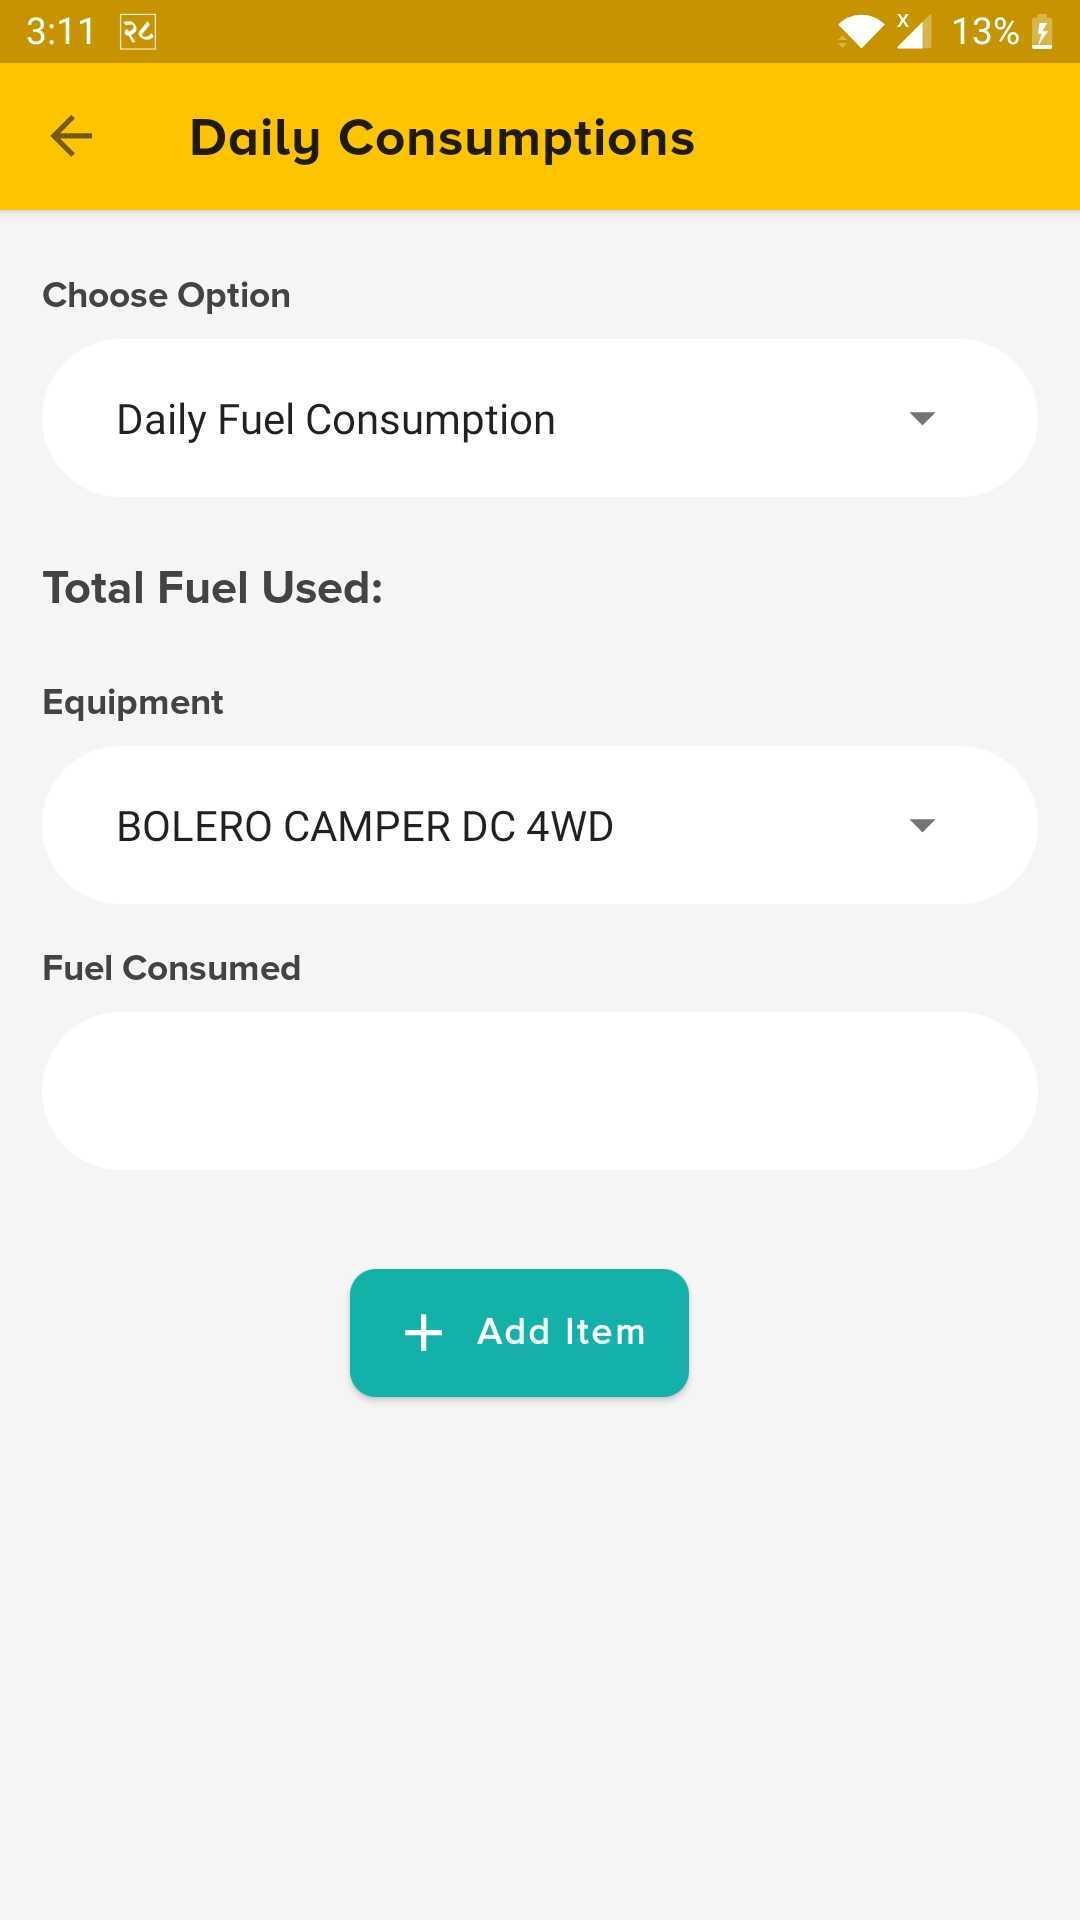Click the Equipment dropdown arrow
This screenshot has height=1920, width=1080.
[922, 825]
